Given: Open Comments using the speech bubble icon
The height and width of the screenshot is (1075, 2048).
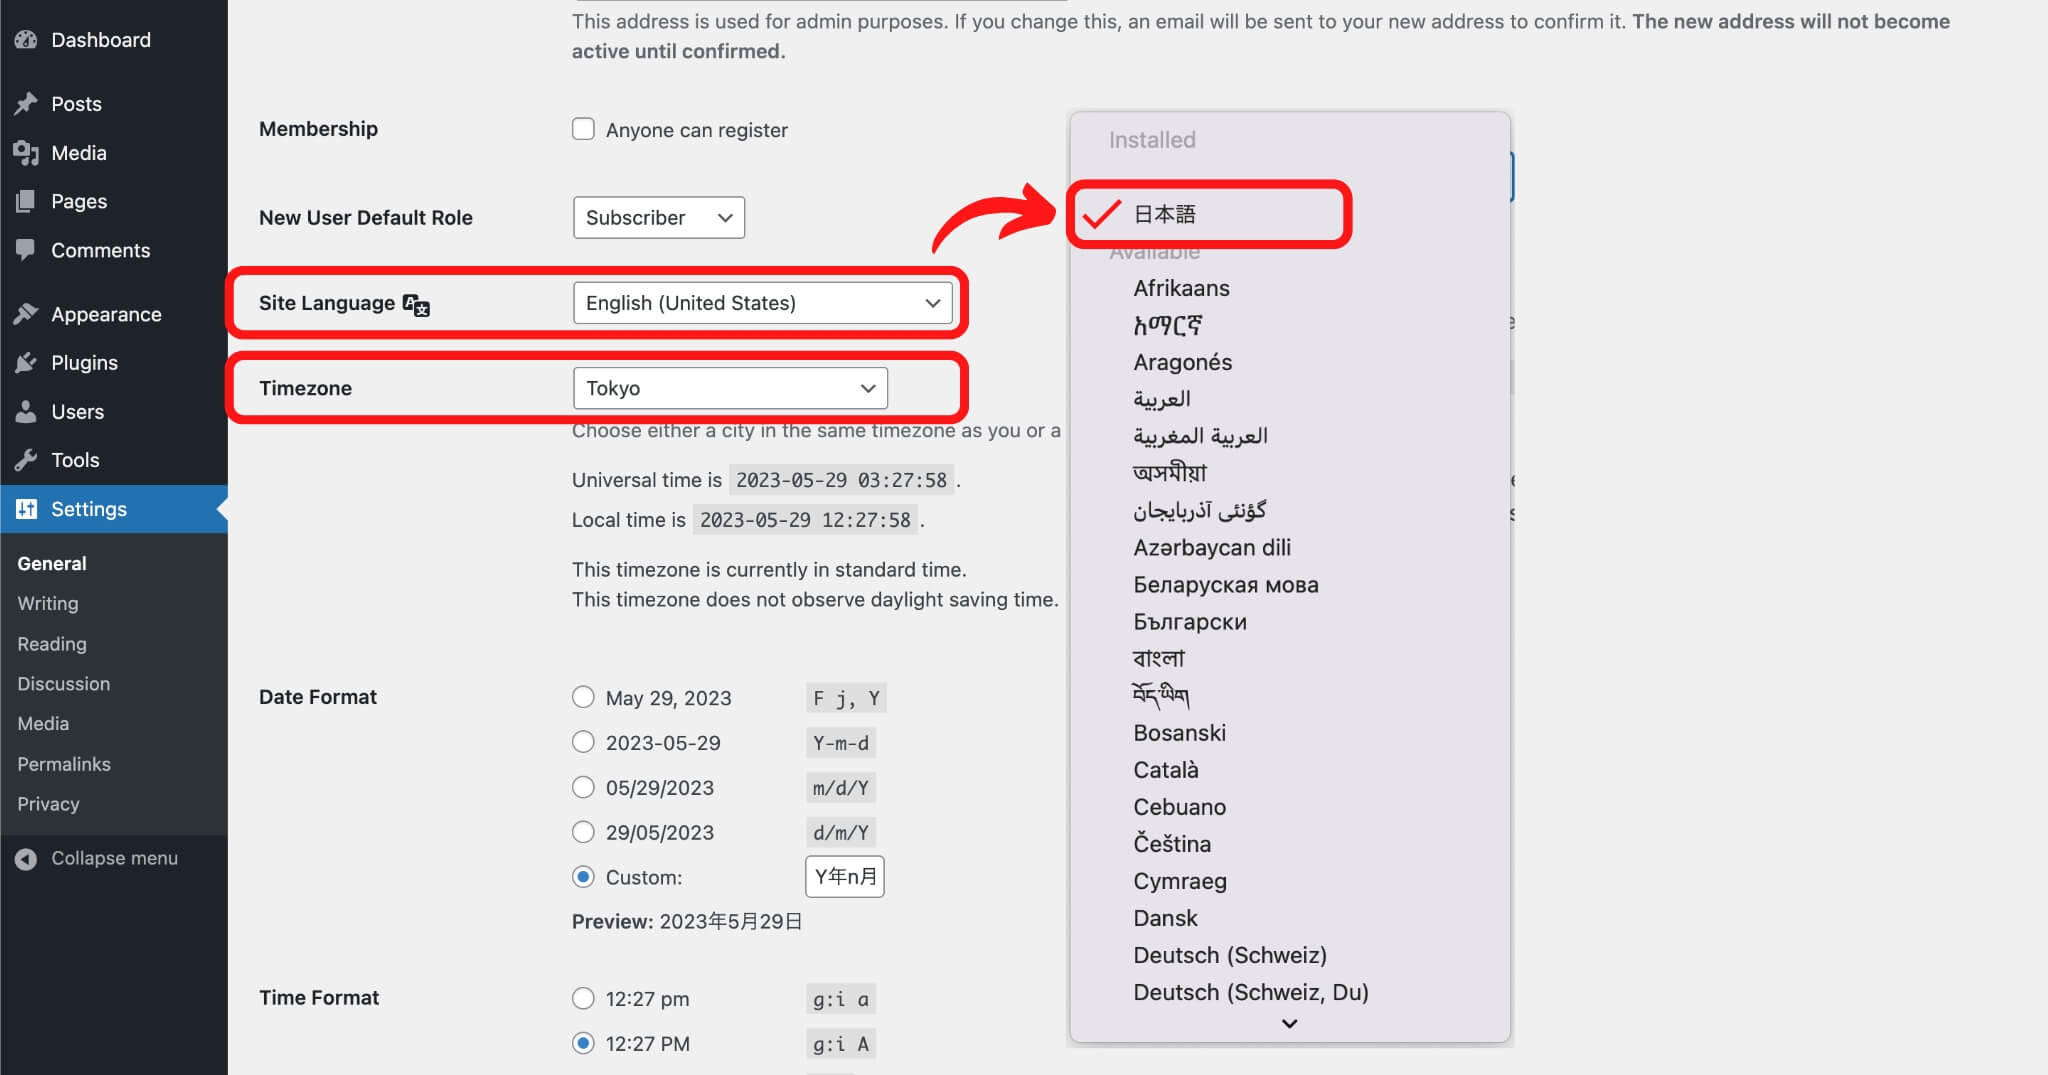Looking at the screenshot, I should (28, 250).
